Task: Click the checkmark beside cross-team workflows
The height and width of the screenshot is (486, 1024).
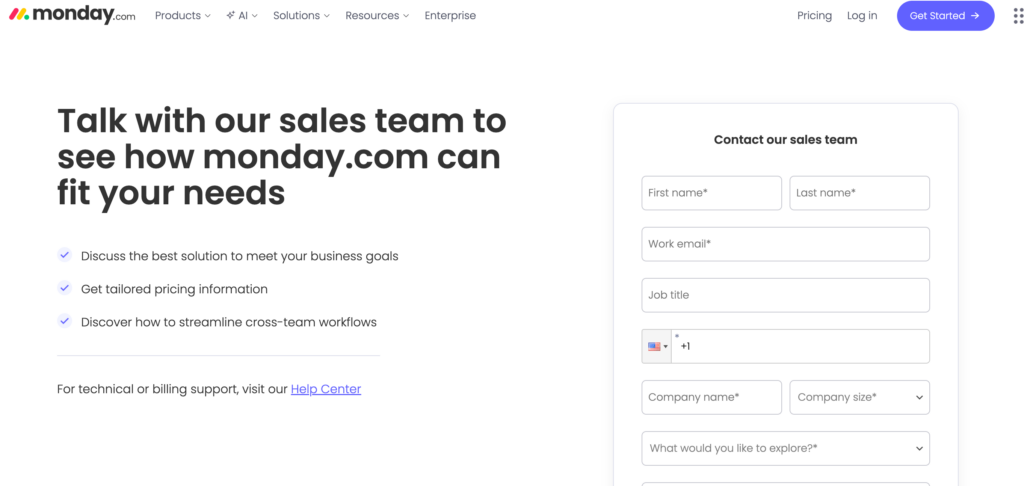Action: 64,322
